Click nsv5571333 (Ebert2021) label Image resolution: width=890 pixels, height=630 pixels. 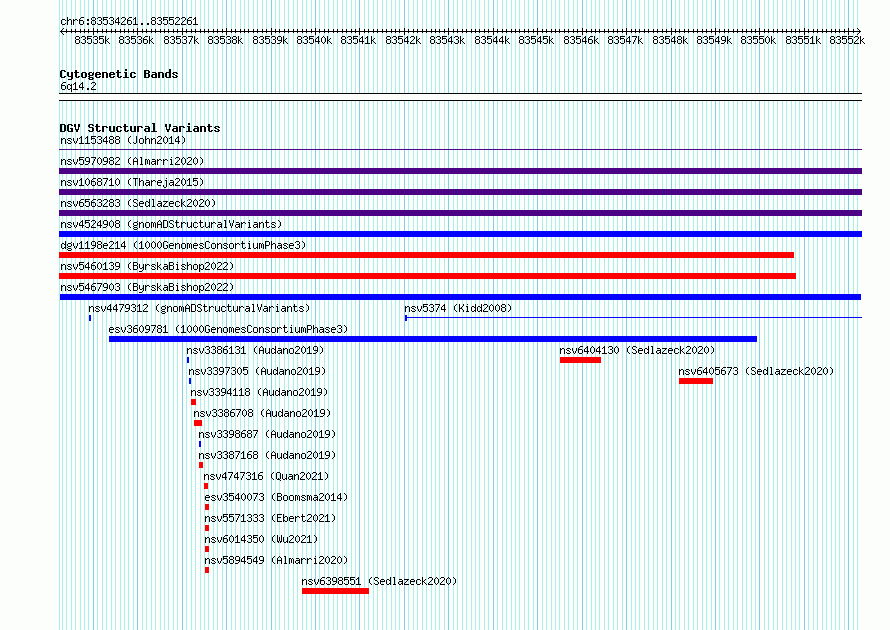click(x=270, y=518)
